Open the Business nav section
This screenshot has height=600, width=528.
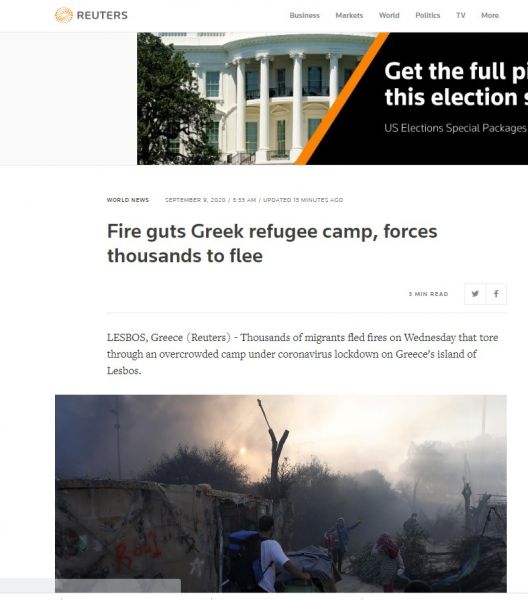305,15
